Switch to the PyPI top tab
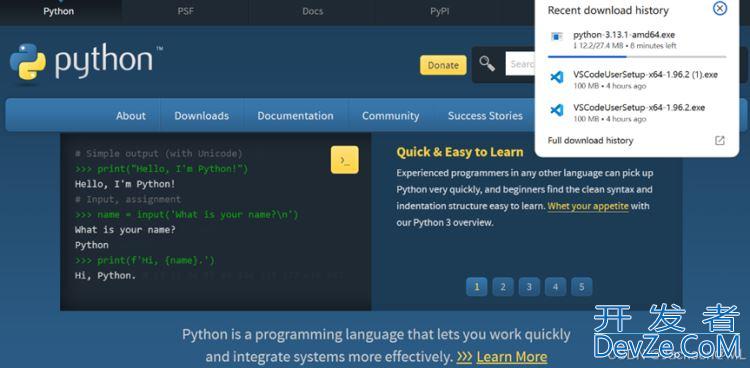 pyautogui.click(x=440, y=12)
